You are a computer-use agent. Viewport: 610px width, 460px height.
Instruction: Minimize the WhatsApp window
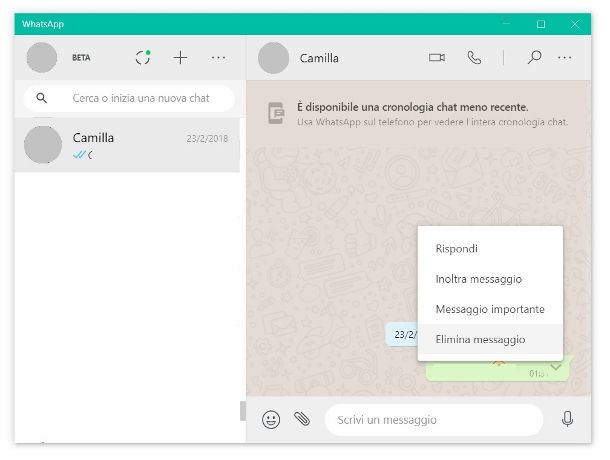click(506, 24)
